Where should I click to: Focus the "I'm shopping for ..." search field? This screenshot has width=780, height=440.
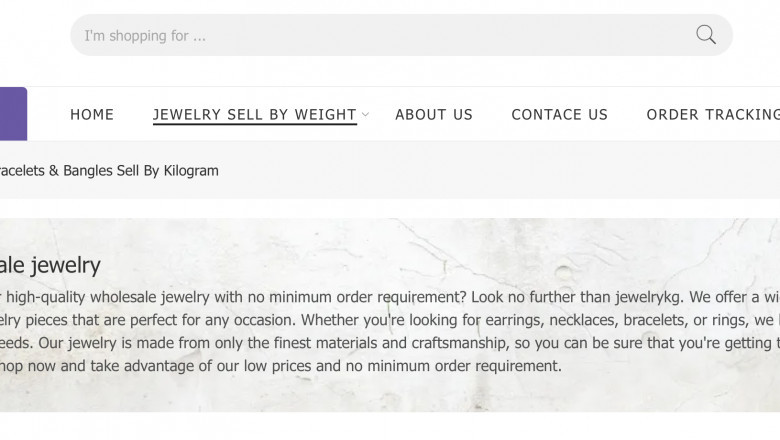point(380,36)
